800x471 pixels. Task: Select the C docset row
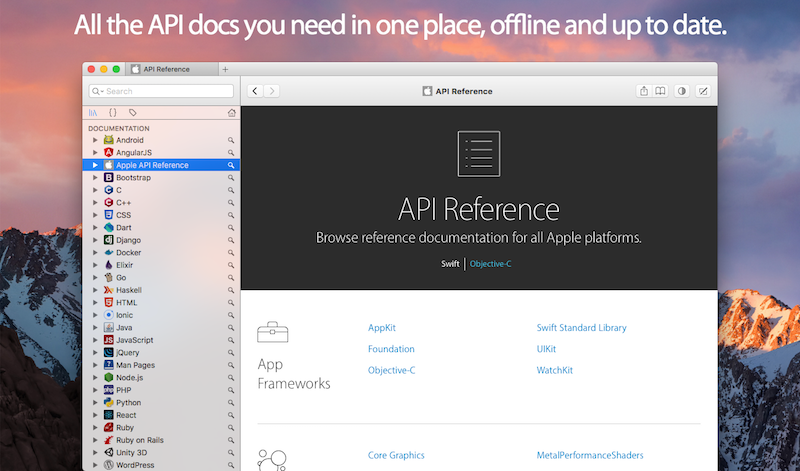[161, 190]
